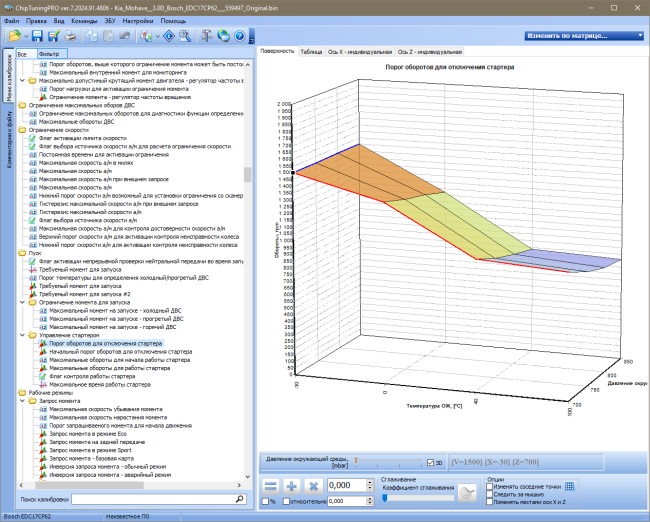
Task: Print using the printer toolbar icon
Action: [70, 36]
